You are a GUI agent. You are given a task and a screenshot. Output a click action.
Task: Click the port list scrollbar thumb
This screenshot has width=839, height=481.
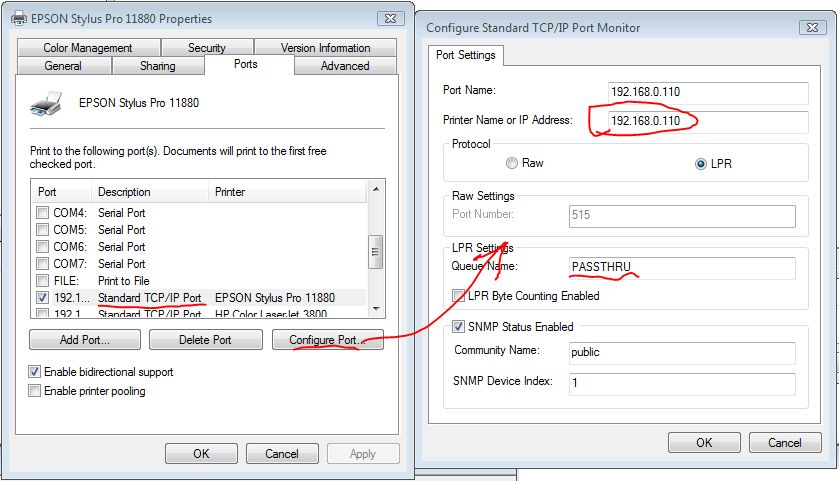pyautogui.click(x=376, y=251)
